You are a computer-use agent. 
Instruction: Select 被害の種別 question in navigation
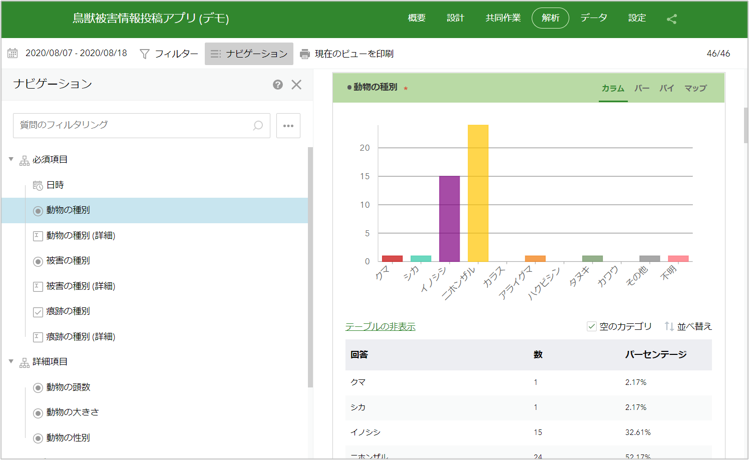pyautogui.click(x=67, y=261)
